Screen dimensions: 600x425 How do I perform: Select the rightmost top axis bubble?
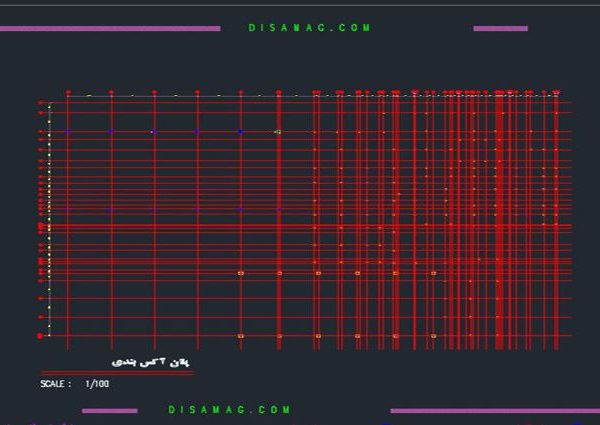[556, 93]
